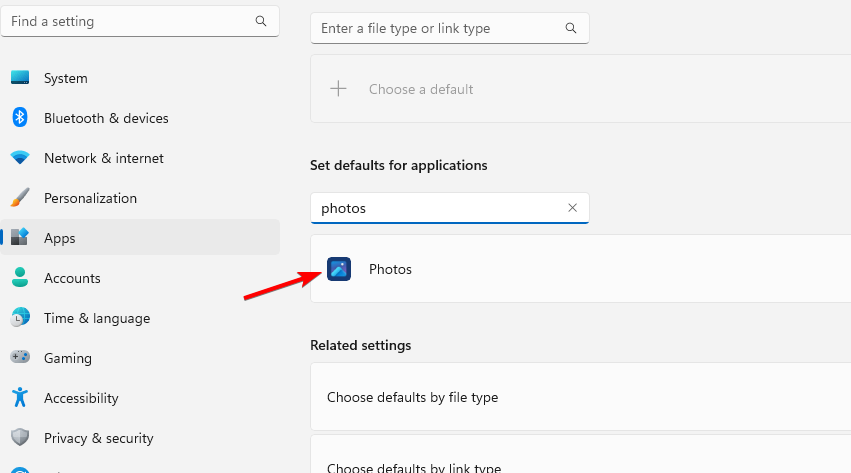Click into the Find a setting box
Screen dimensions: 851x473
coord(125,21)
